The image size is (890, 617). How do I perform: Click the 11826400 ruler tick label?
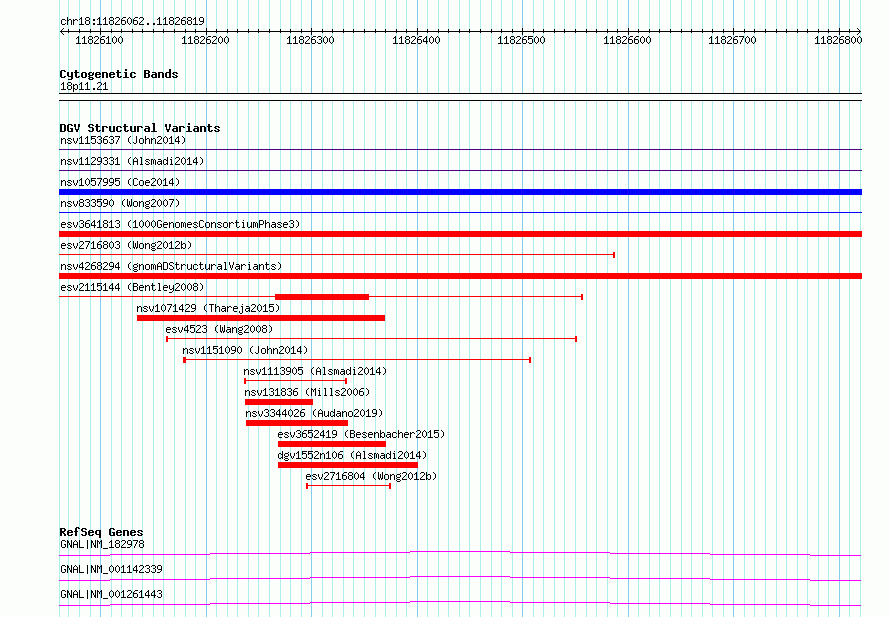(416, 40)
